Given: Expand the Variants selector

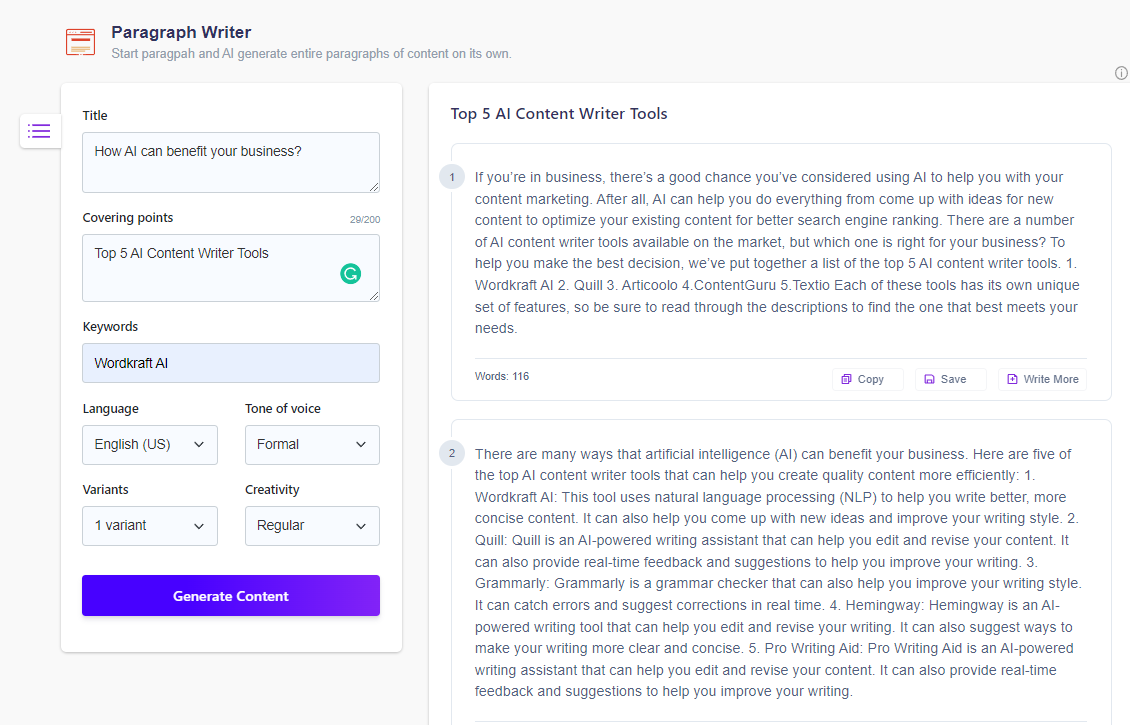Looking at the screenshot, I should (x=150, y=525).
